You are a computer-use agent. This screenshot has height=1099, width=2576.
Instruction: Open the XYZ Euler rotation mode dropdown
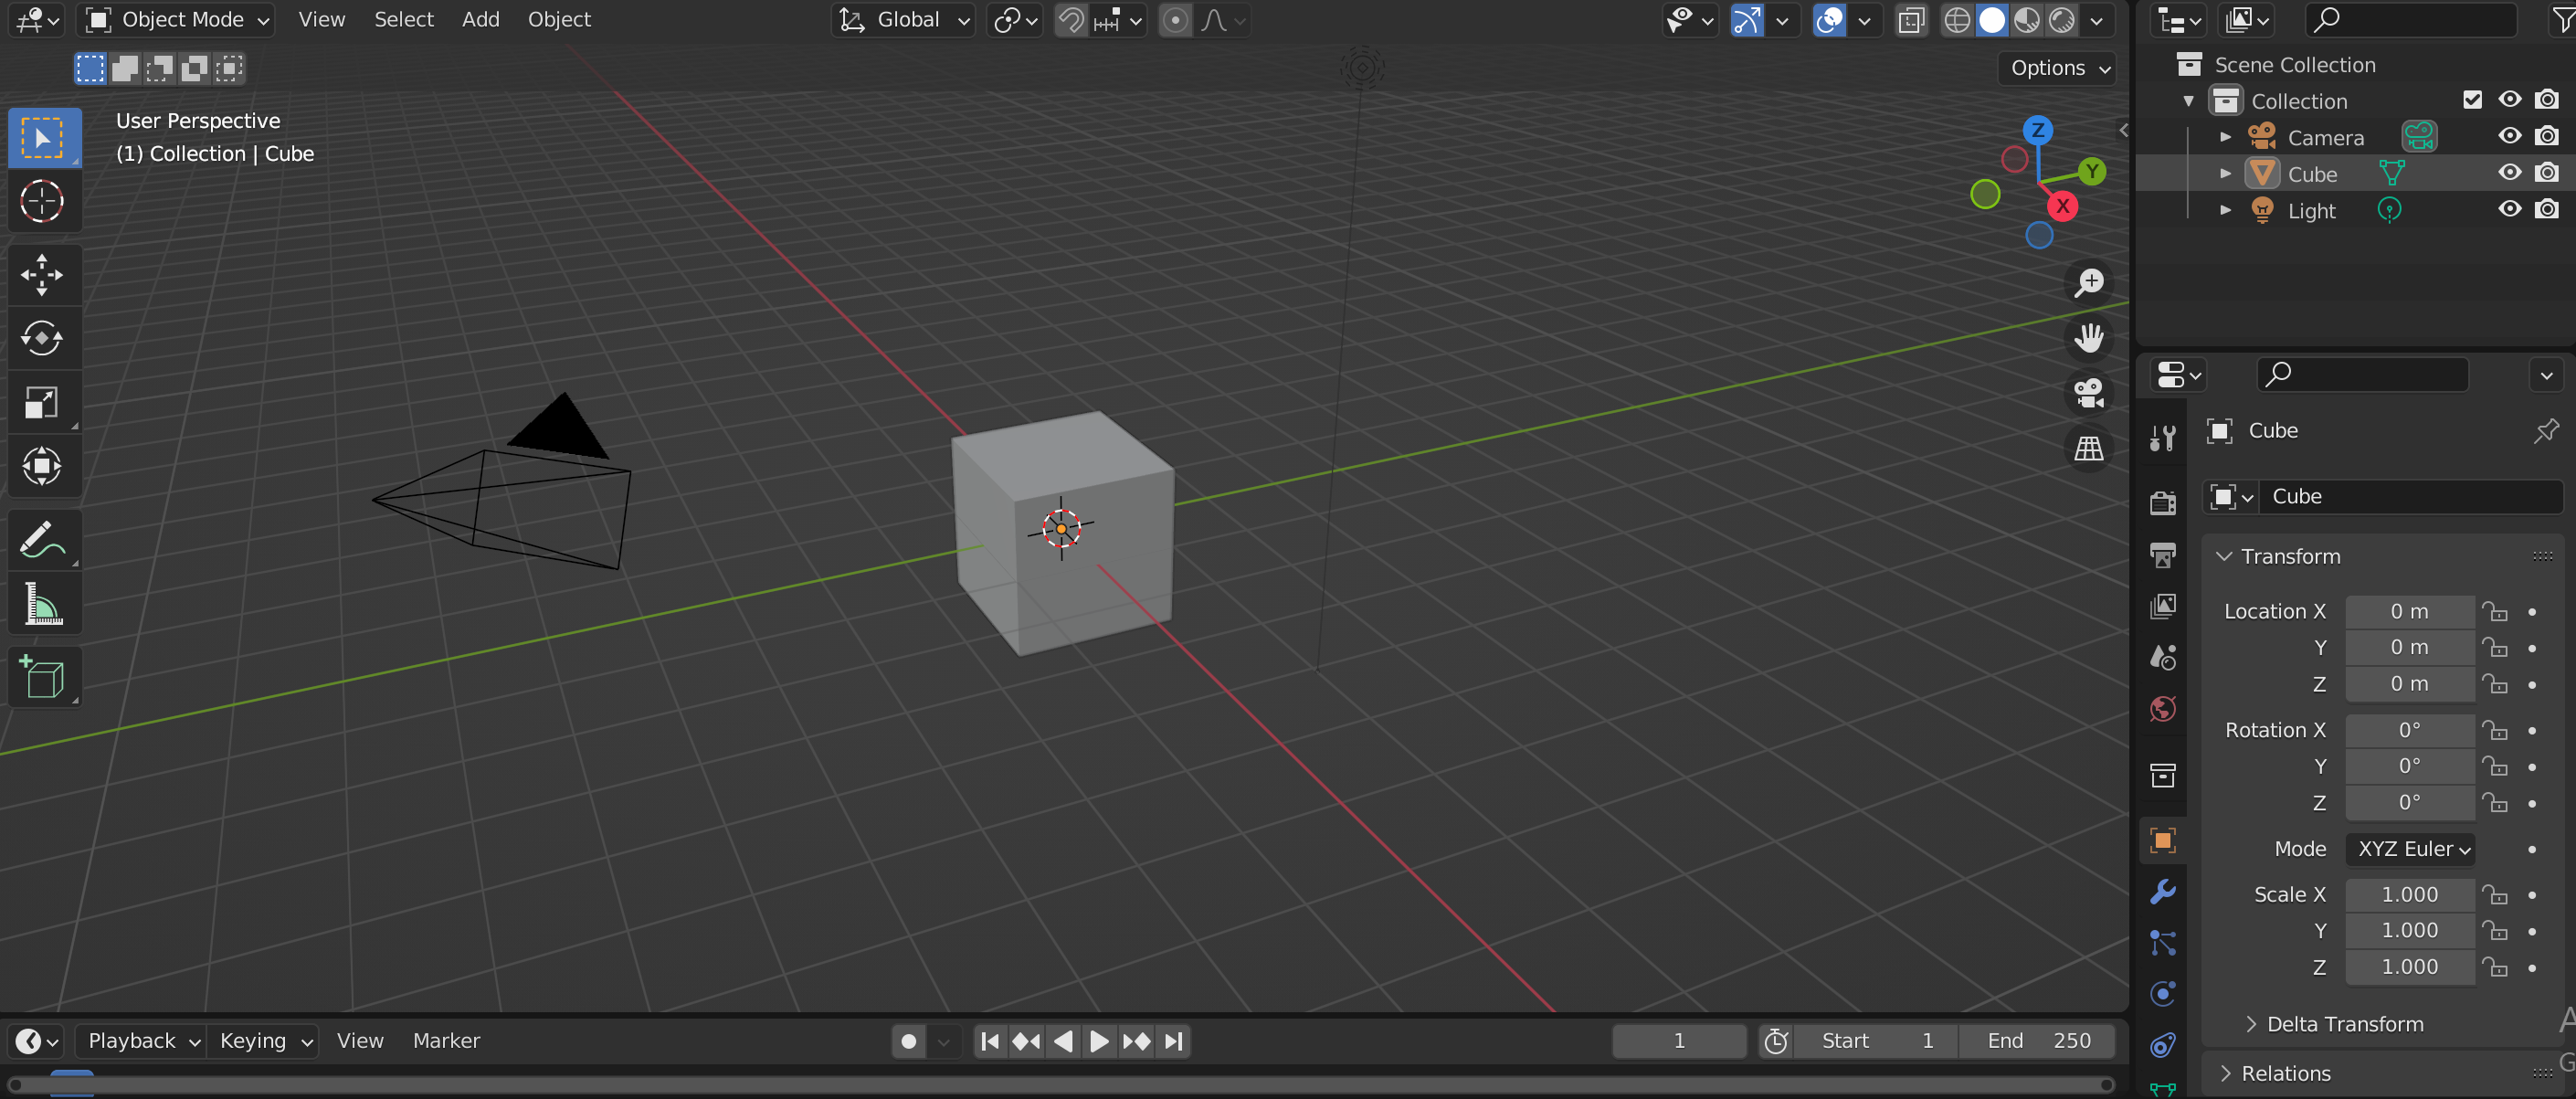pyautogui.click(x=2411, y=848)
